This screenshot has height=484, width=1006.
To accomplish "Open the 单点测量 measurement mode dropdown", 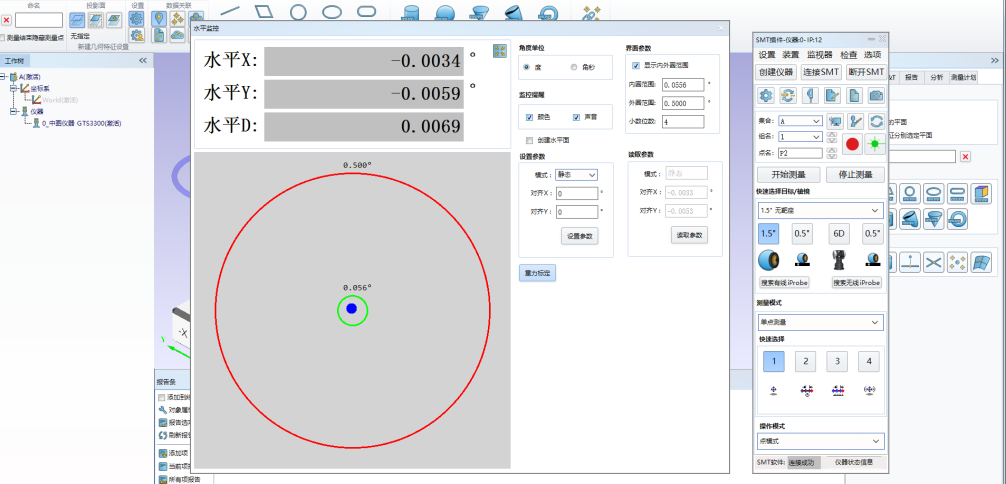I will point(820,322).
